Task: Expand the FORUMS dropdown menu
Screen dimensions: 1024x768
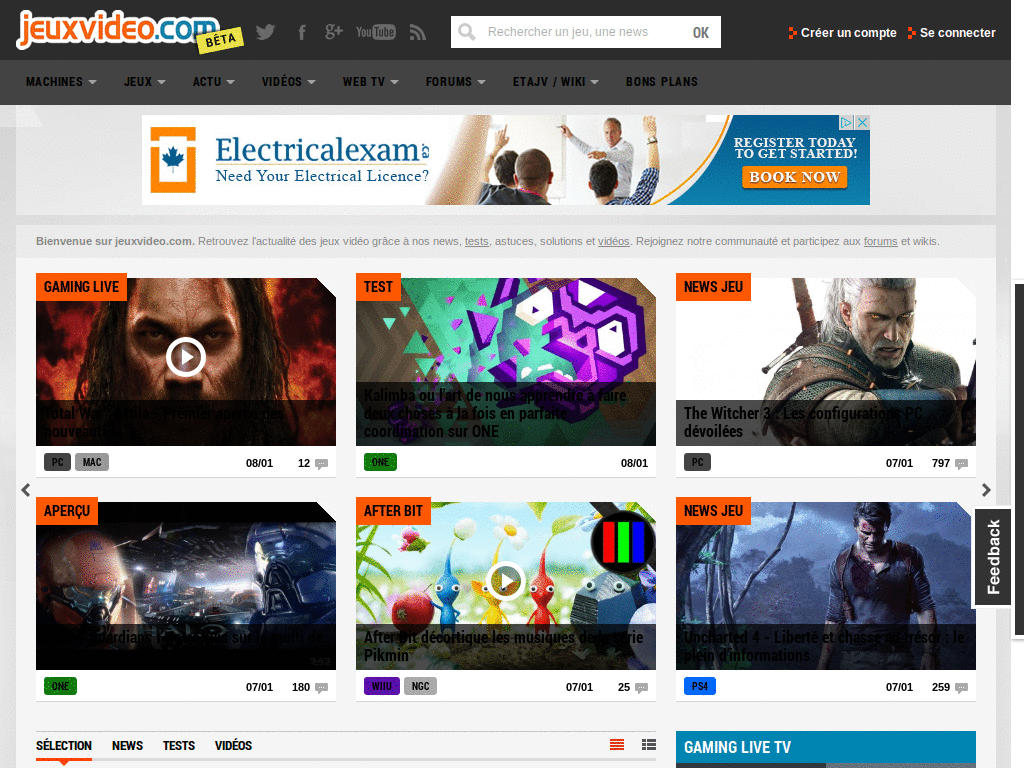Action: 456,82
